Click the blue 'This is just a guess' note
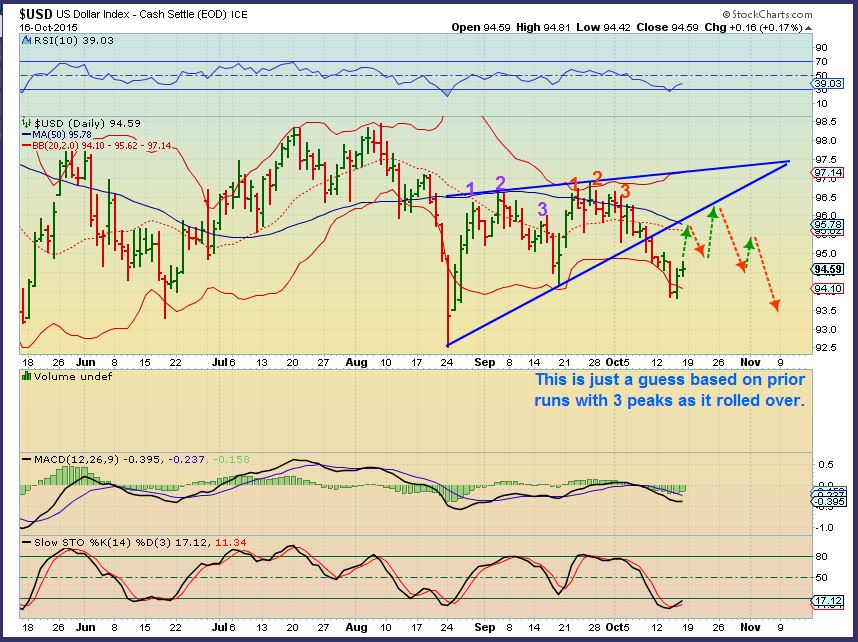Image resolution: width=858 pixels, height=642 pixels. point(669,390)
